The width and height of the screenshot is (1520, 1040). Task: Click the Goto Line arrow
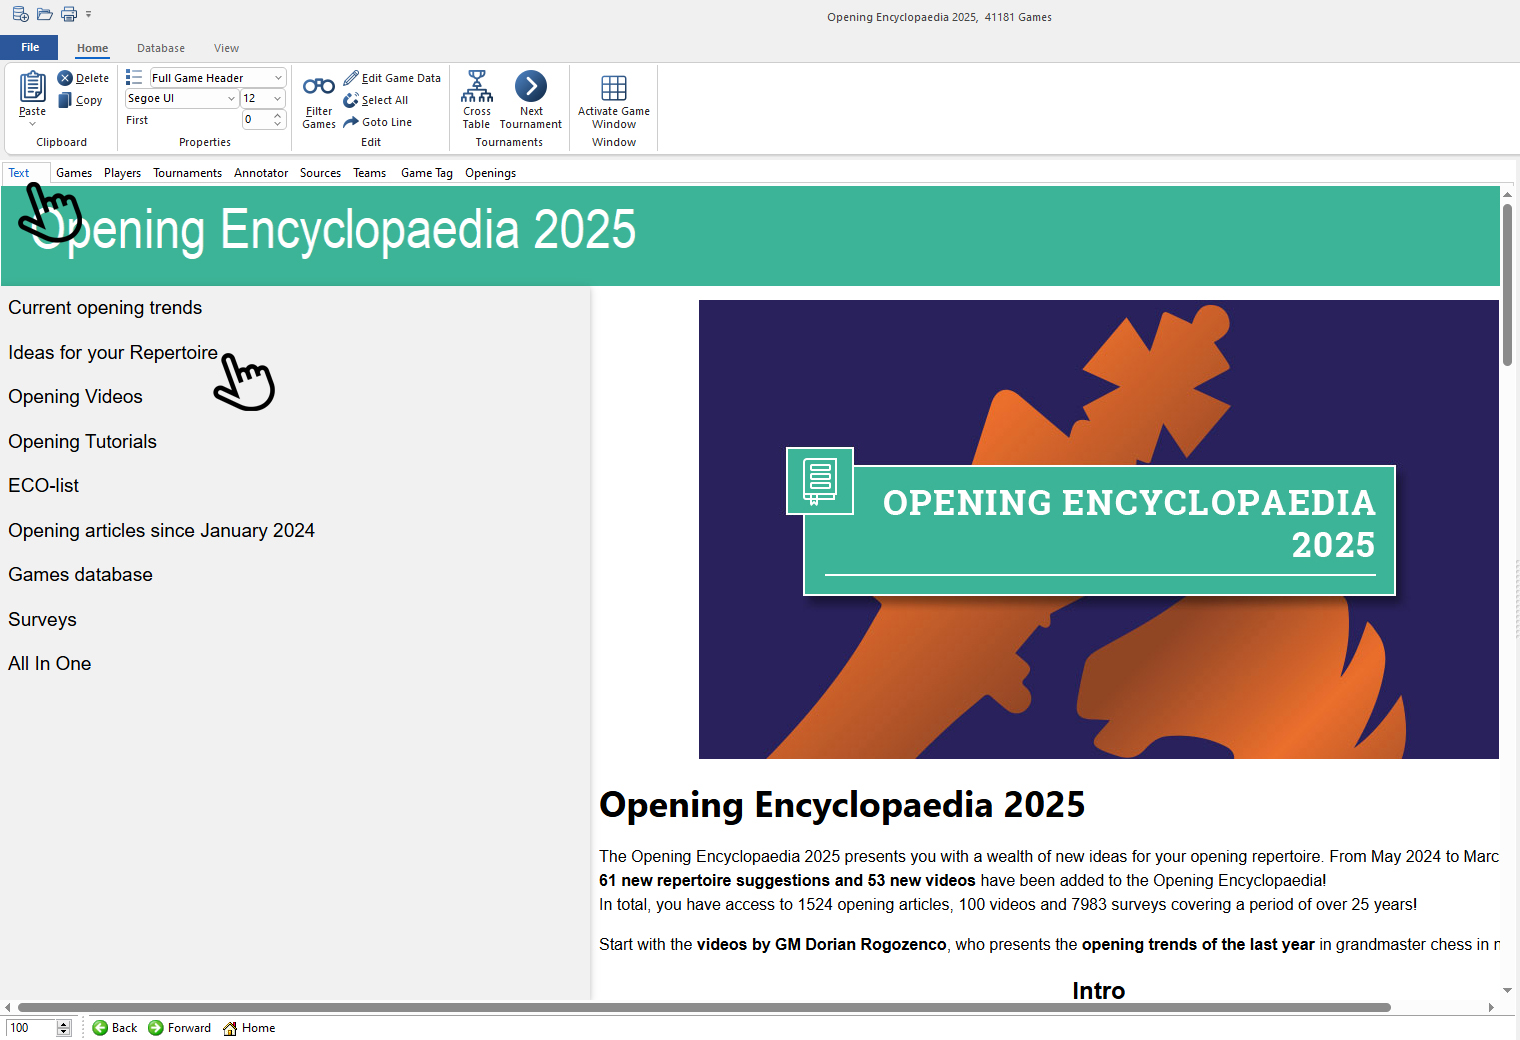pos(351,122)
